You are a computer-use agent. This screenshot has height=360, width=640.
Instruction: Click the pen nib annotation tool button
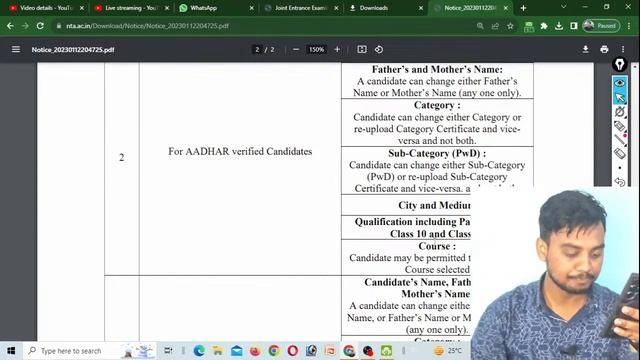[620, 64]
